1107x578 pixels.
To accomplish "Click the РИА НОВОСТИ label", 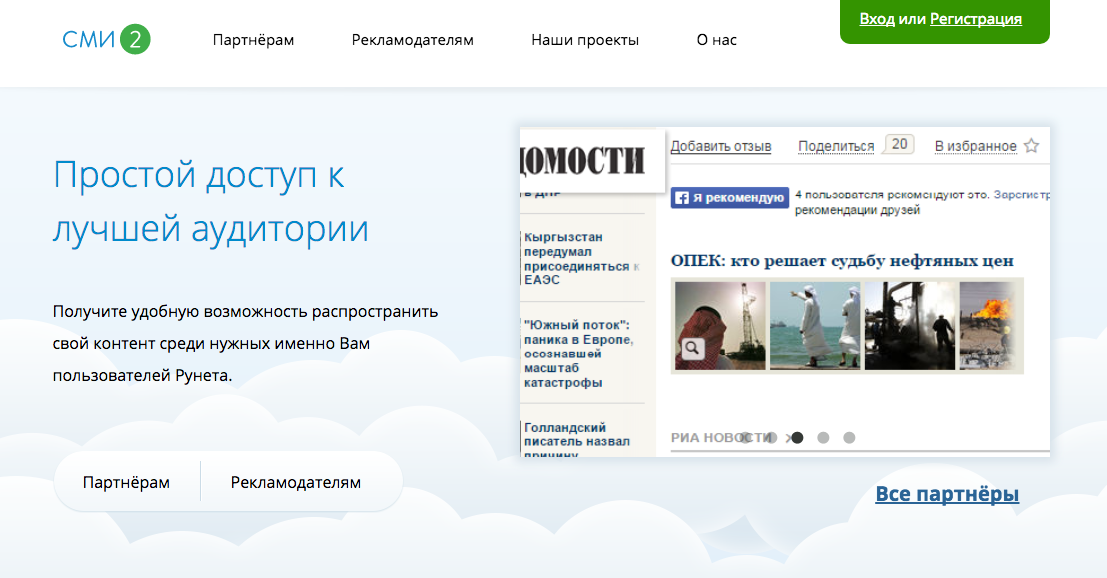I will pyautogui.click(x=721, y=438).
